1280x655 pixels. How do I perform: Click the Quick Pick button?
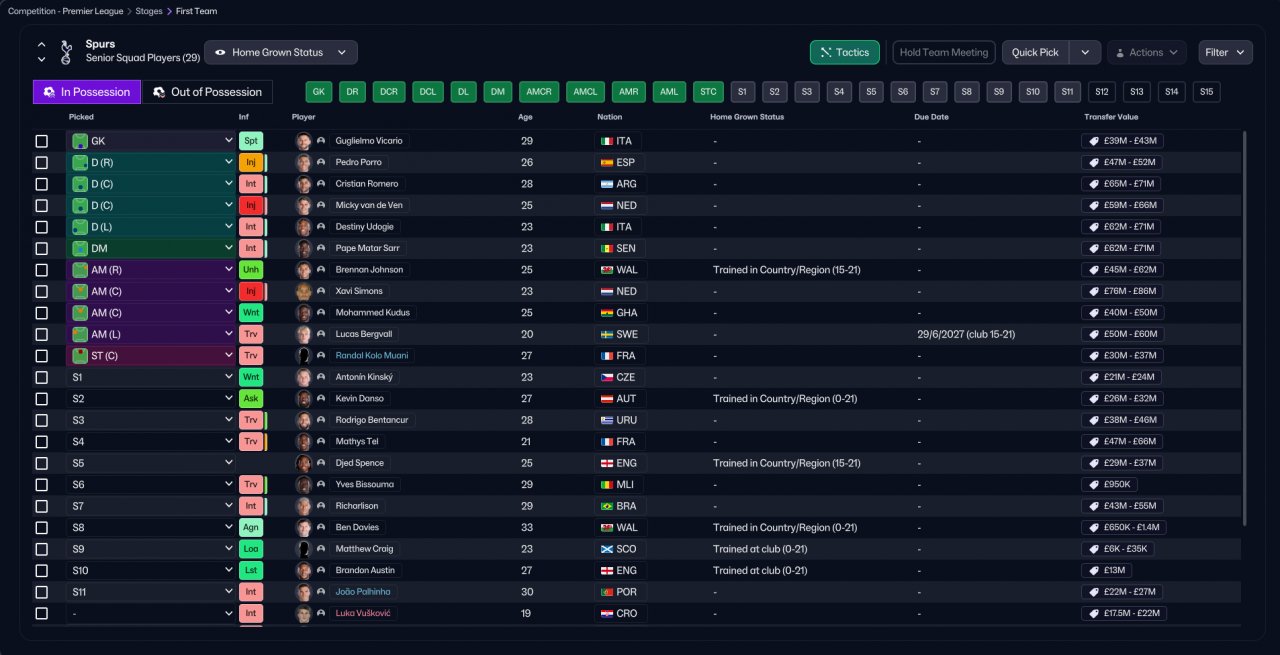pyautogui.click(x=1035, y=52)
